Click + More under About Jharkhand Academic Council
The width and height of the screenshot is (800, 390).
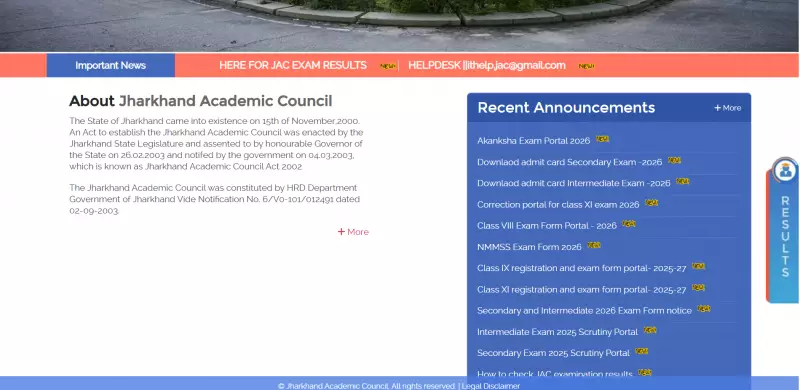click(x=353, y=232)
